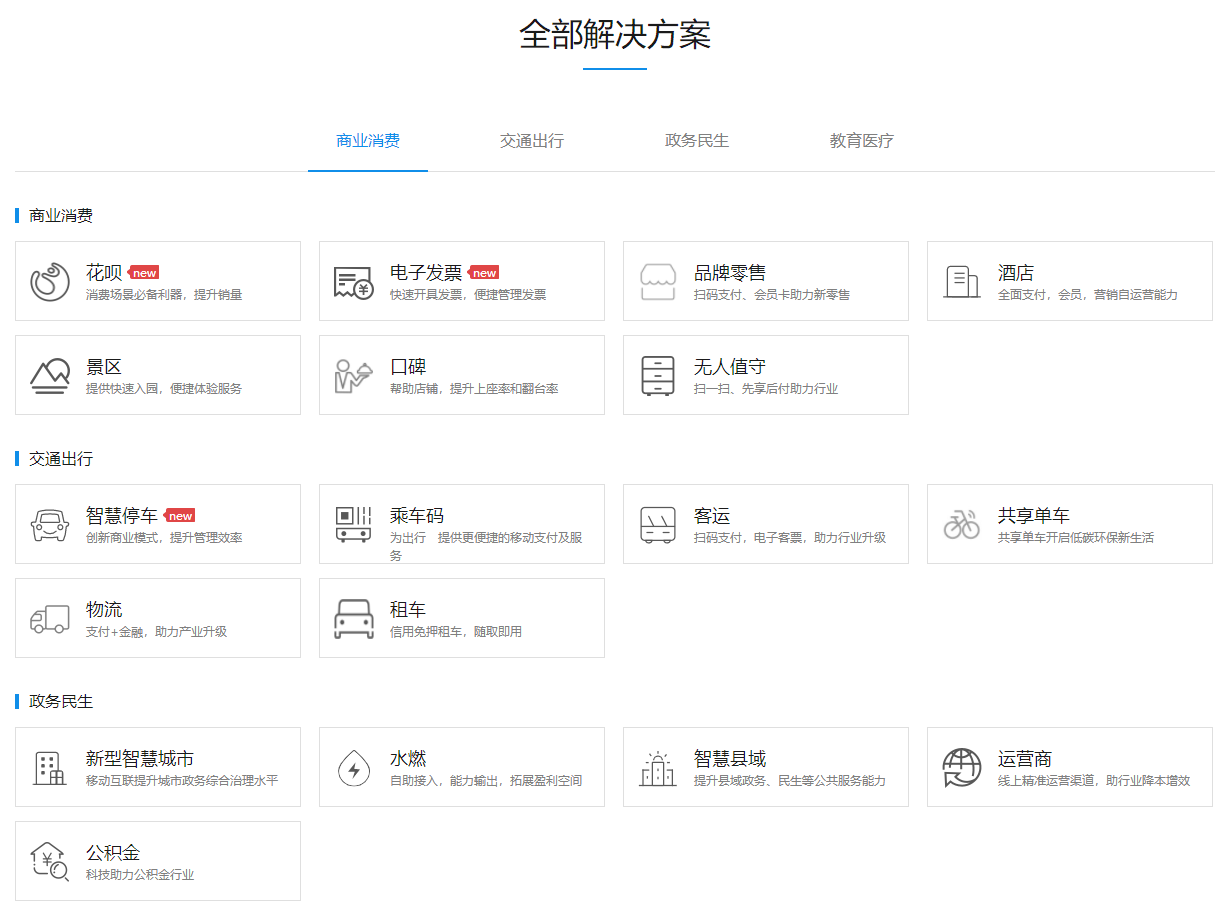
Task: Open the 智慧县域 solution title
Action: (730, 759)
